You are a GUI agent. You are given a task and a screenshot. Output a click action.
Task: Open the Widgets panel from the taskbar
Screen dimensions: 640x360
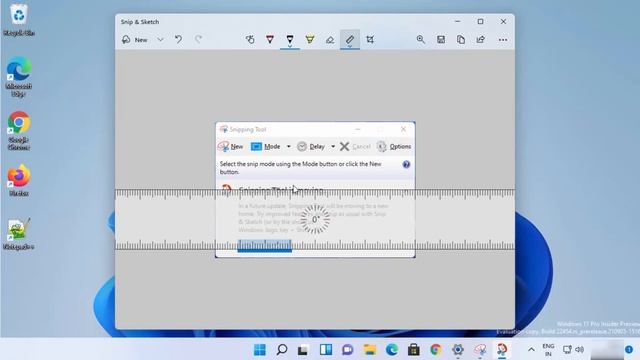[326, 349]
